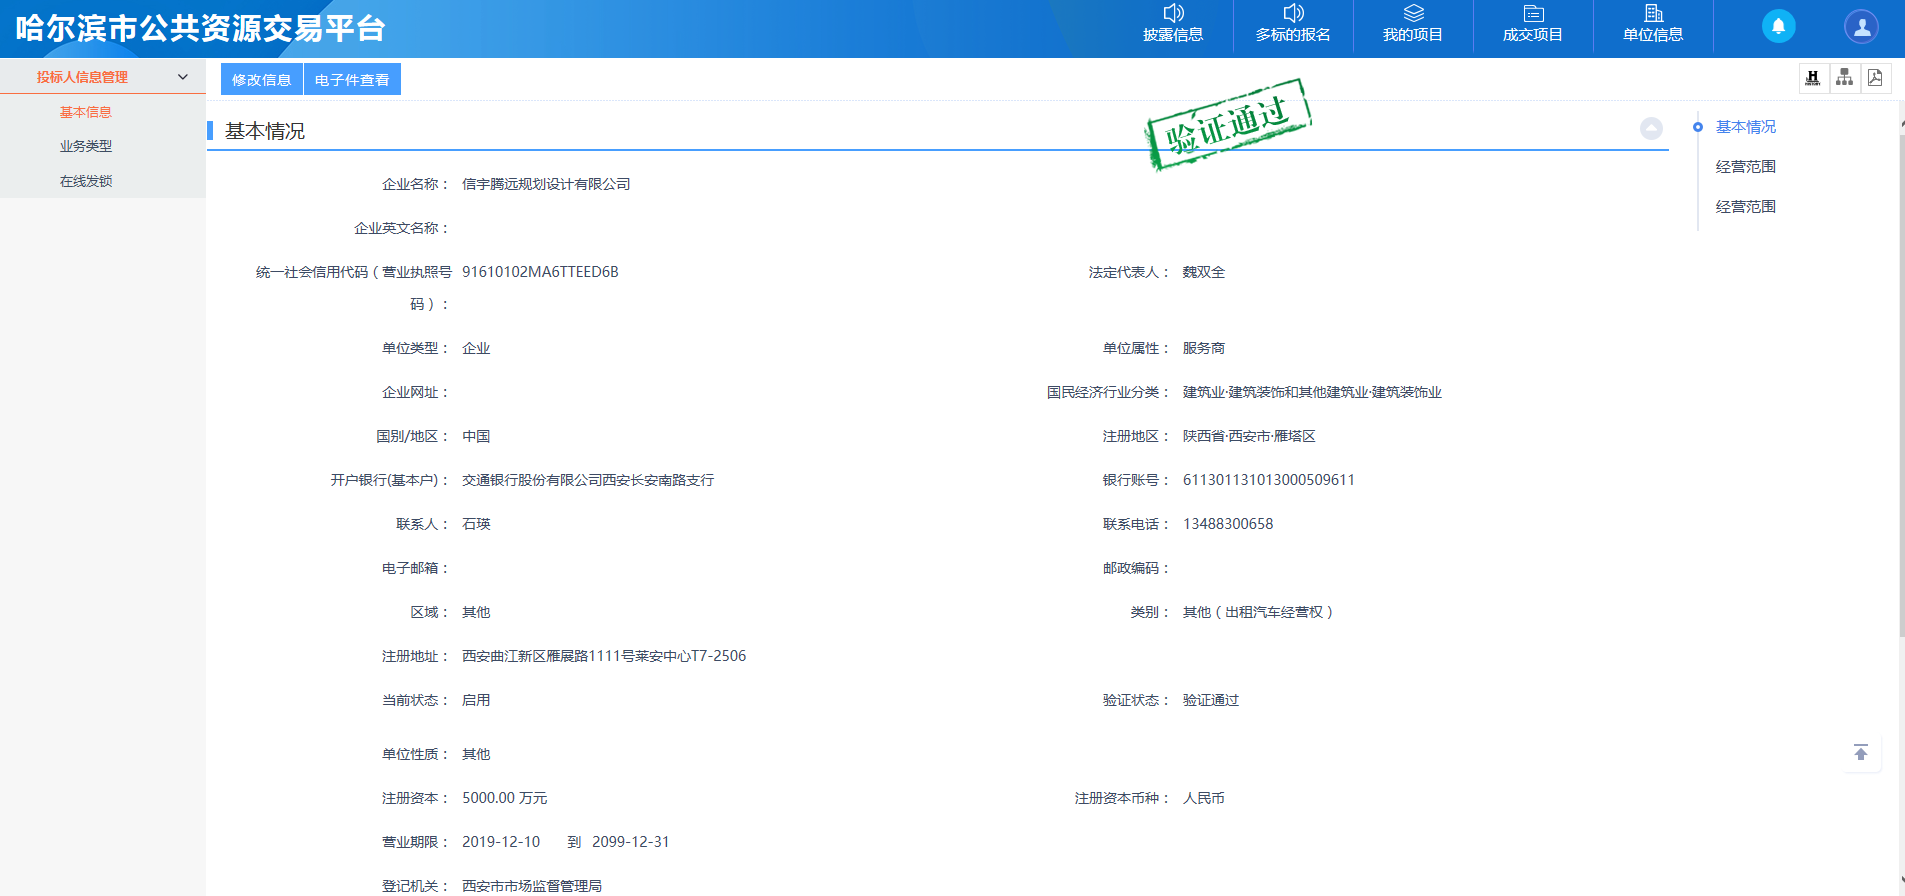Select 在线发锁 in the sidebar
This screenshot has height=896, width=1905.
[x=85, y=181]
